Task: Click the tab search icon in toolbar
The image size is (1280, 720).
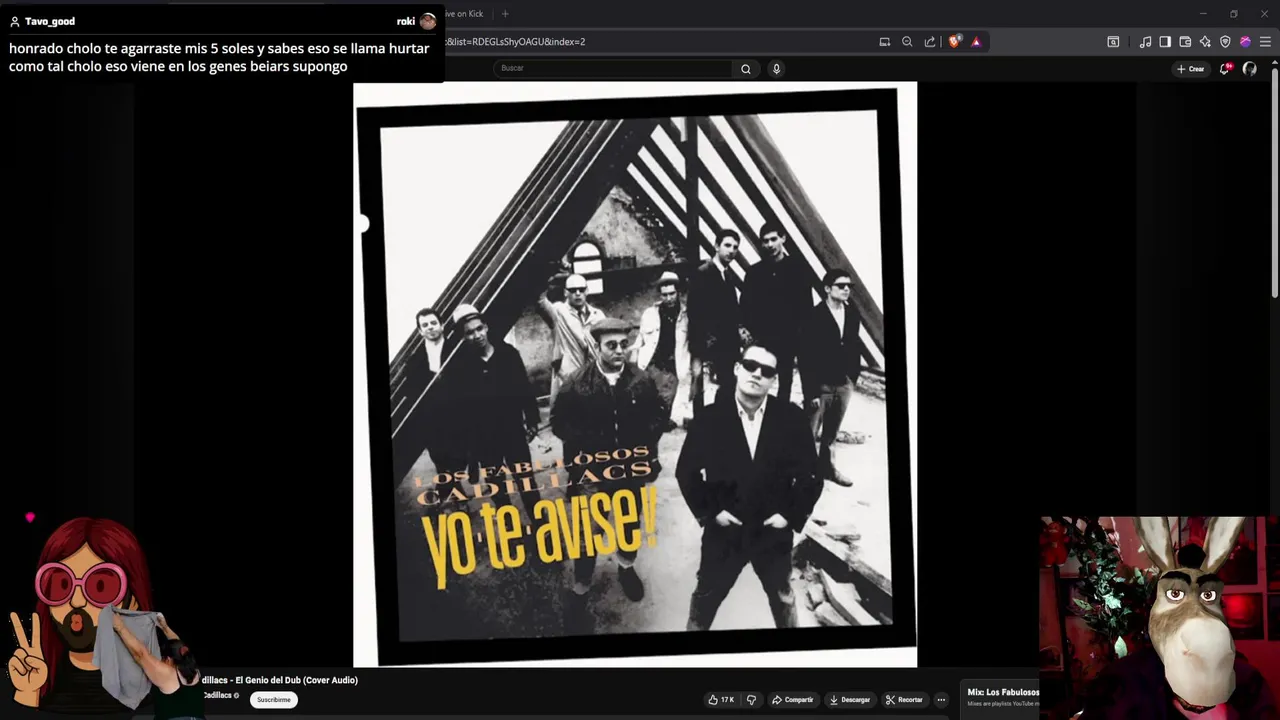Action: (x=1113, y=42)
